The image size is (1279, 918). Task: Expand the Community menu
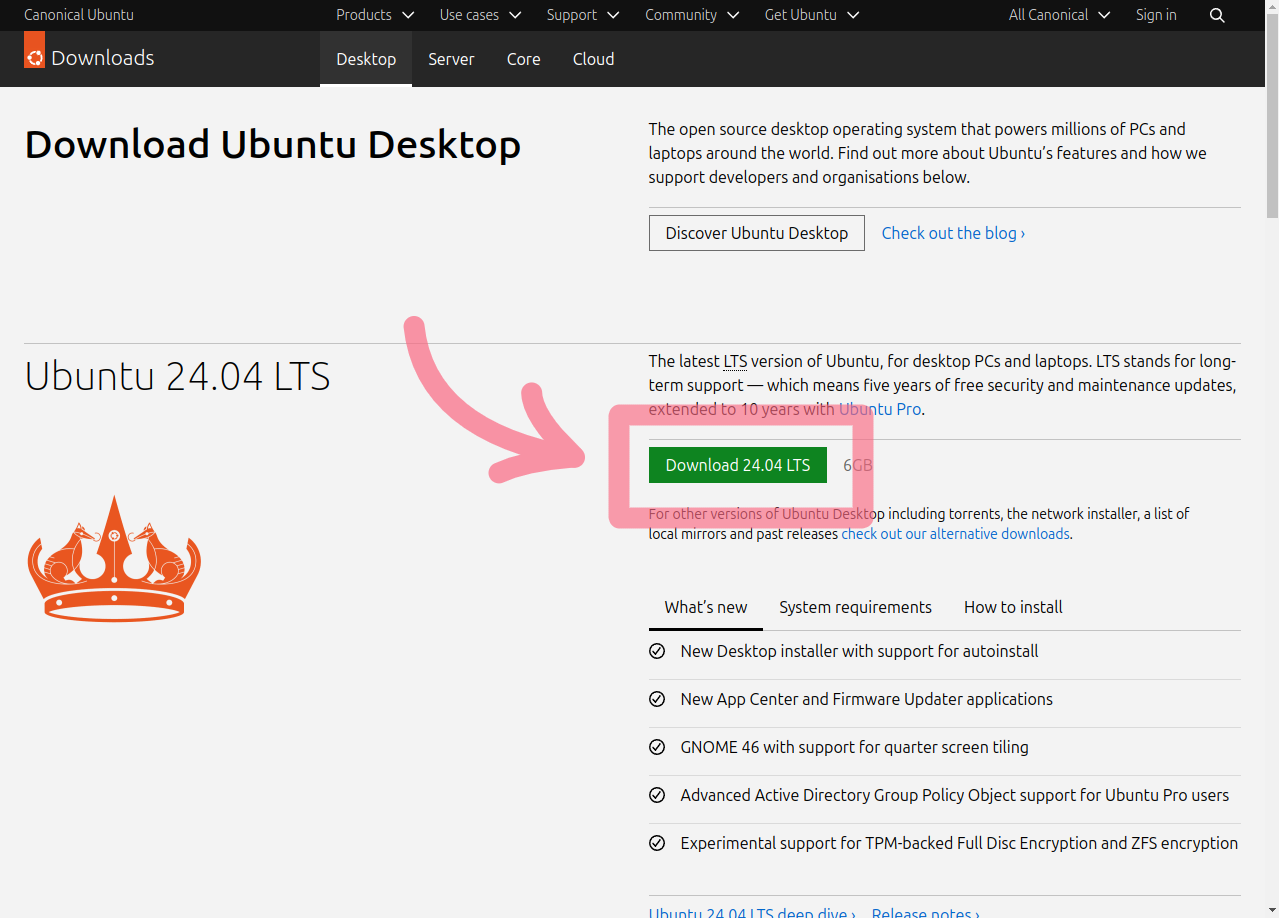click(x=692, y=15)
